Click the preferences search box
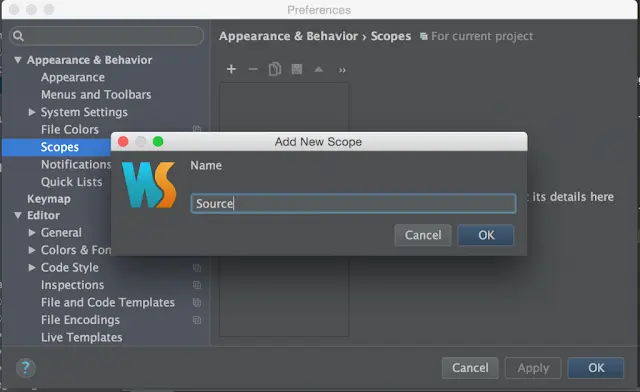The height and width of the screenshot is (392, 640). pos(107,36)
